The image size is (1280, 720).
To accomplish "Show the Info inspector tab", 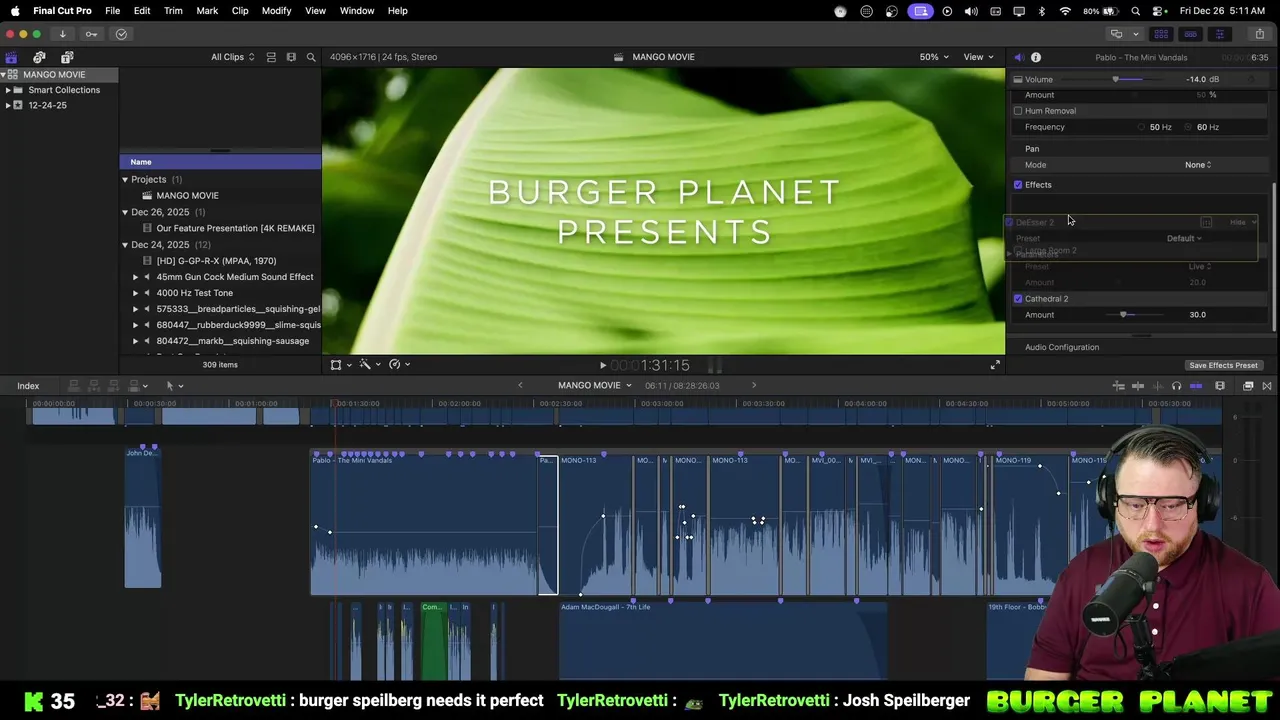I will click(x=1036, y=57).
